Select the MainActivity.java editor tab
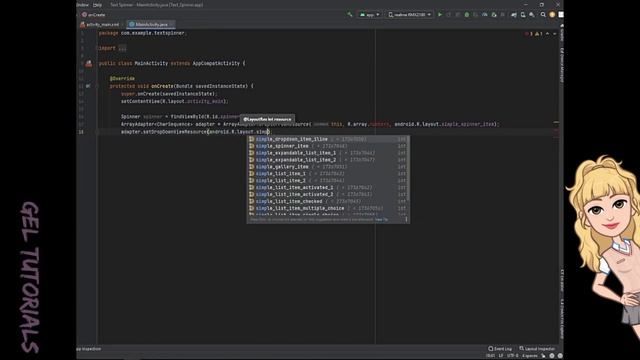This screenshot has width=640, height=360. tap(150, 24)
